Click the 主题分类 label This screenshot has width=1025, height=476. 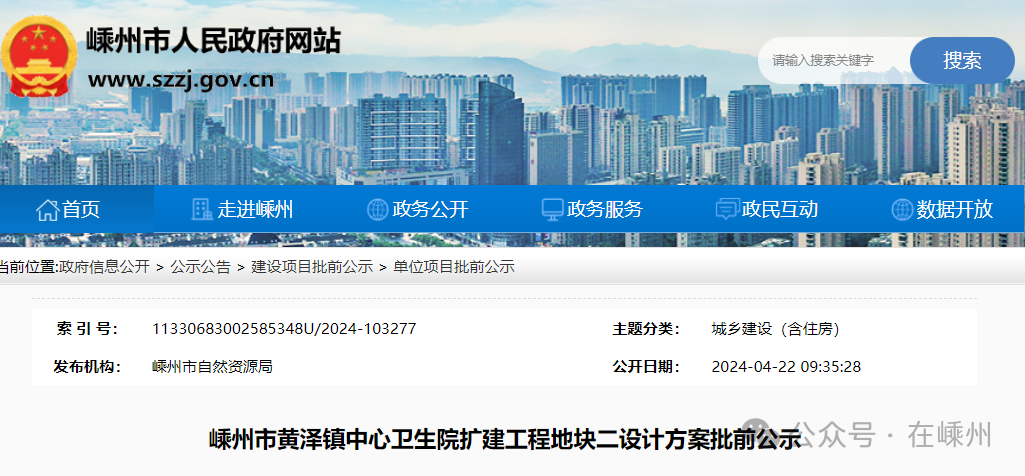point(646,328)
